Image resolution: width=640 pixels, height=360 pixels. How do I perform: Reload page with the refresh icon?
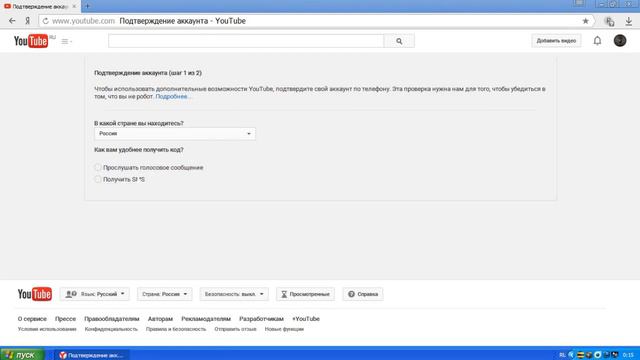tap(45, 21)
